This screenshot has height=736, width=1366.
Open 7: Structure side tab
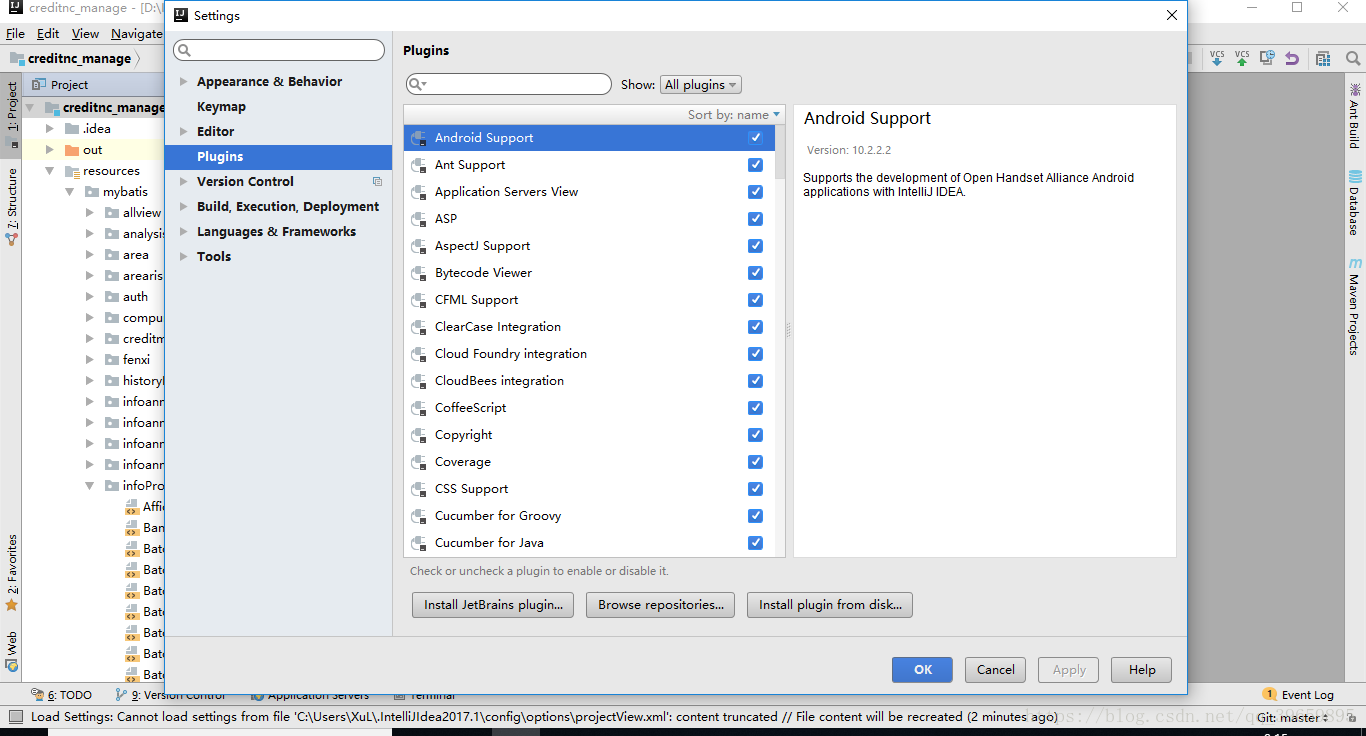coord(12,206)
